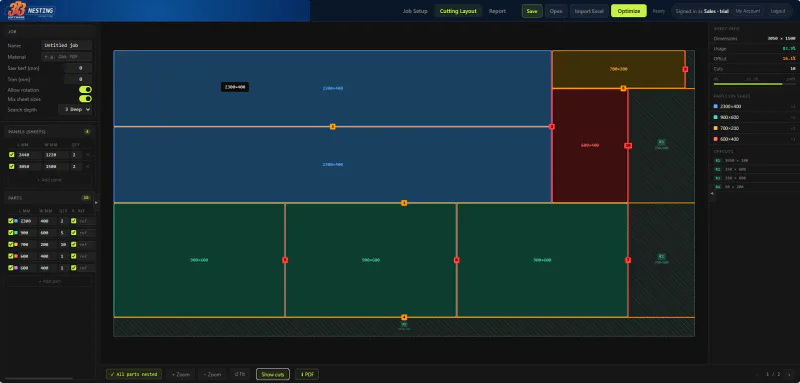The width and height of the screenshot is (800, 383).
Task: Uncheck the enable checkbox for part 2300 × 400
Action: 11,221
